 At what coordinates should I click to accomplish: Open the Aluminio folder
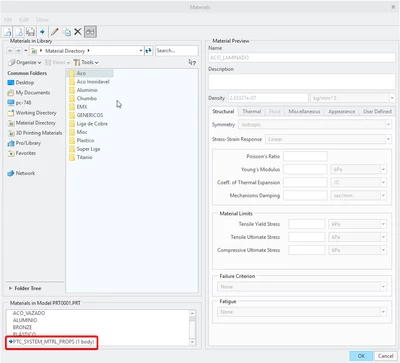click(x=83, y=90)
